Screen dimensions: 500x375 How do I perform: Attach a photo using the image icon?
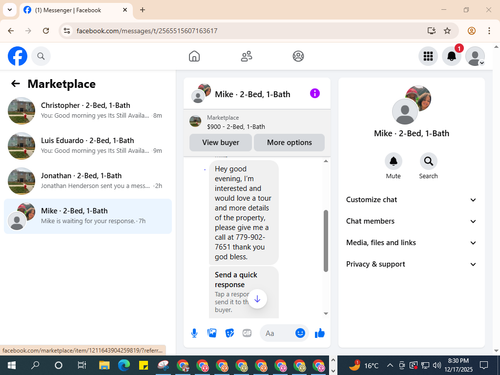212,333
